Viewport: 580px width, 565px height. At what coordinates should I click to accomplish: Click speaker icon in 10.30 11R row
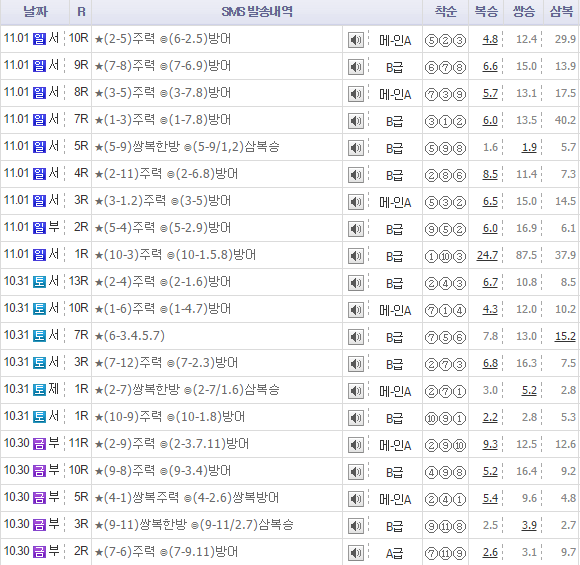click(356, 445)
